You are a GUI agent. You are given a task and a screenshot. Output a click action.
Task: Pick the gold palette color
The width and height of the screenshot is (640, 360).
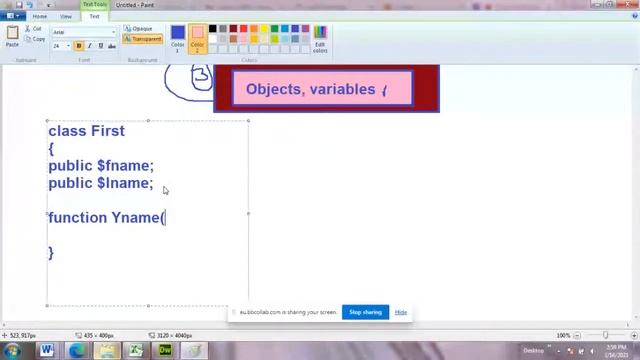click(x=254, y=39)
